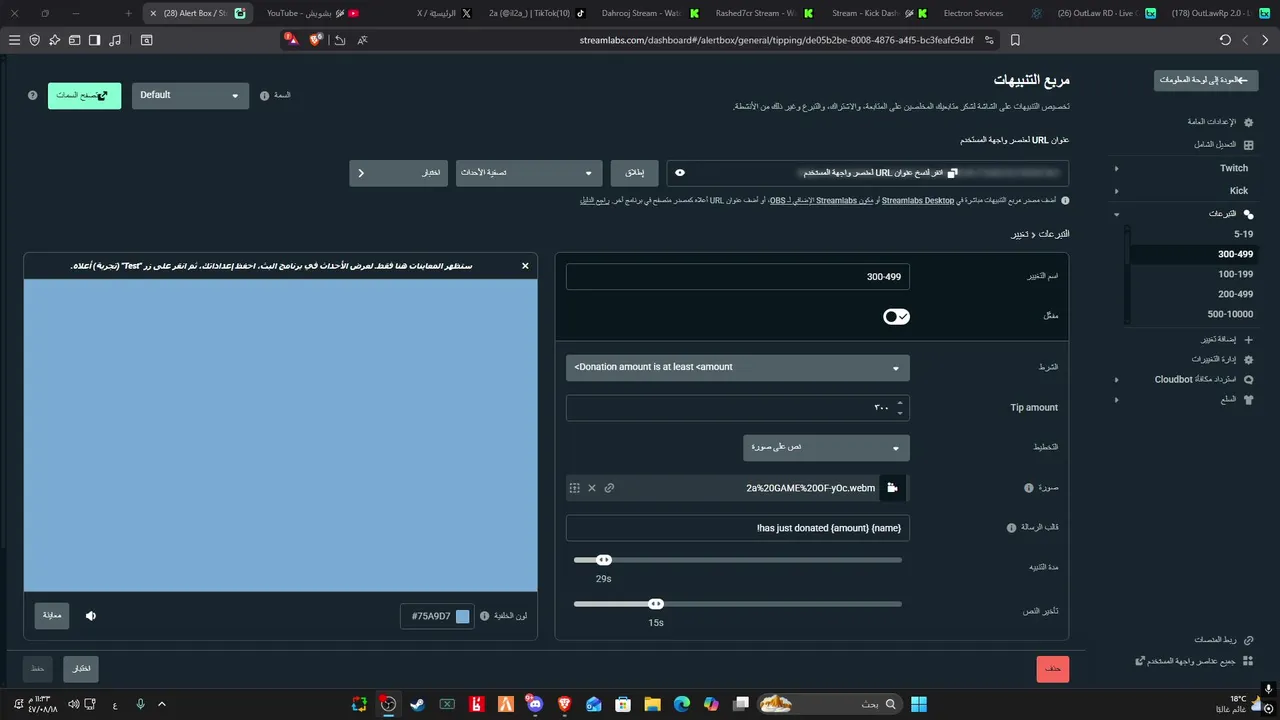Click the grid icon beside the webm file
This screenshot has width=1280, height=720.
click(575, 488)
